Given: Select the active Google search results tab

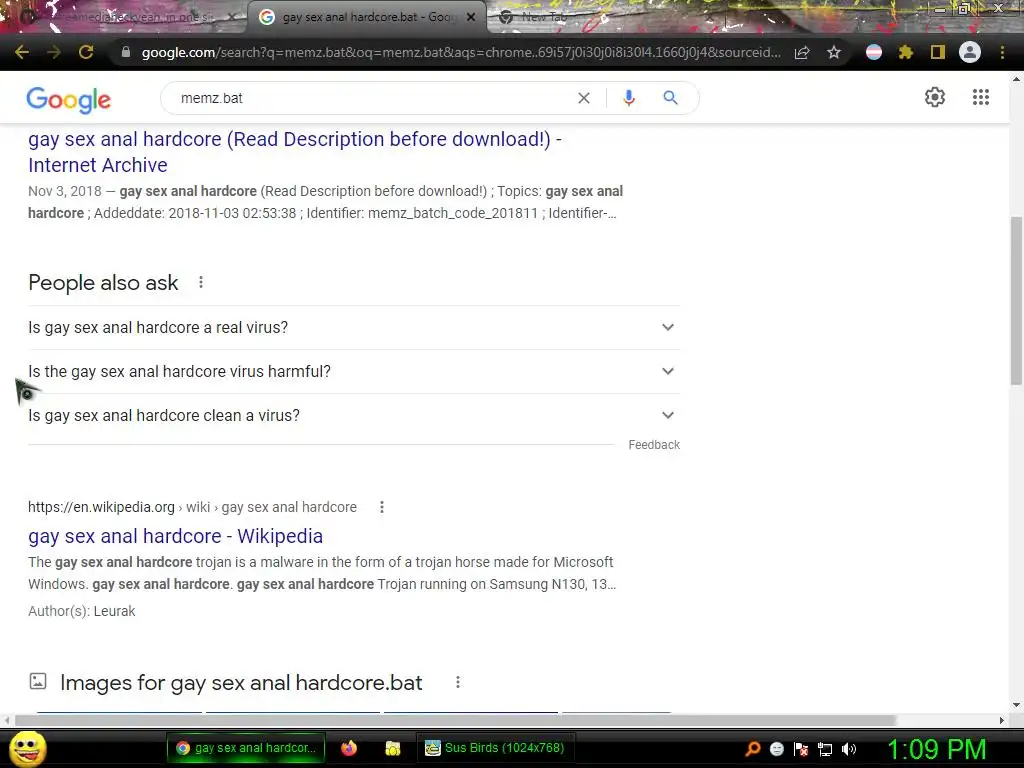Looking at the screenshot, I should (x=366, y=17).
